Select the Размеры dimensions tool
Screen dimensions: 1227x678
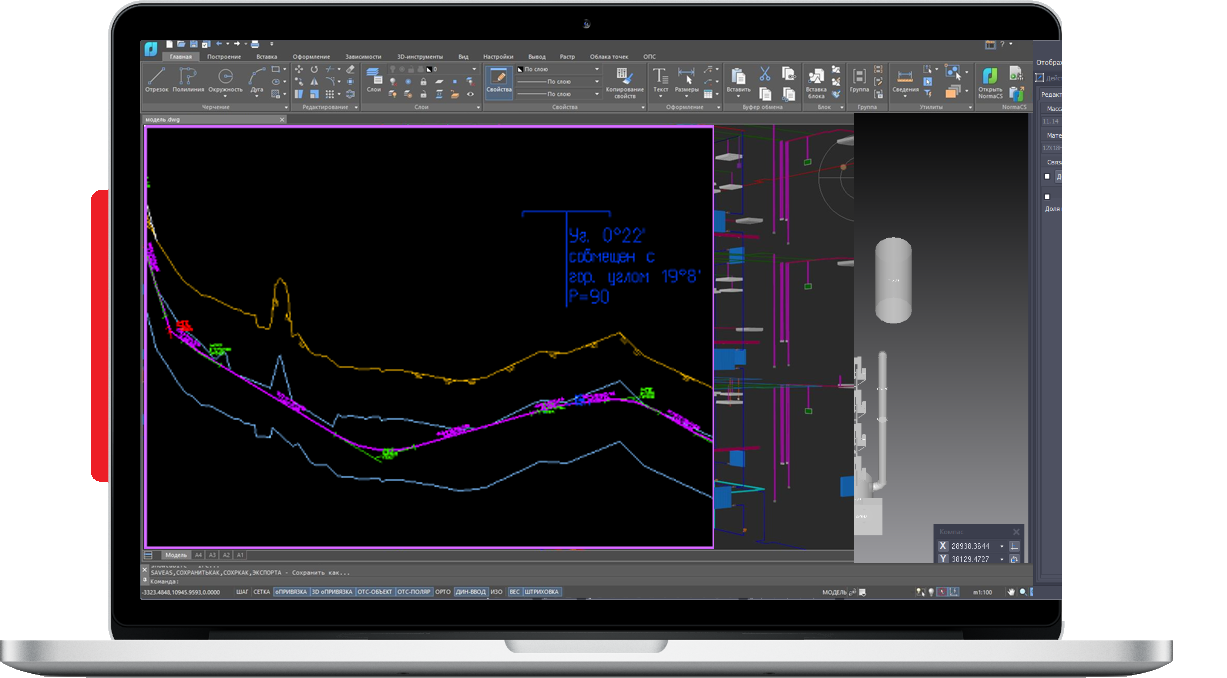point(686,79)
